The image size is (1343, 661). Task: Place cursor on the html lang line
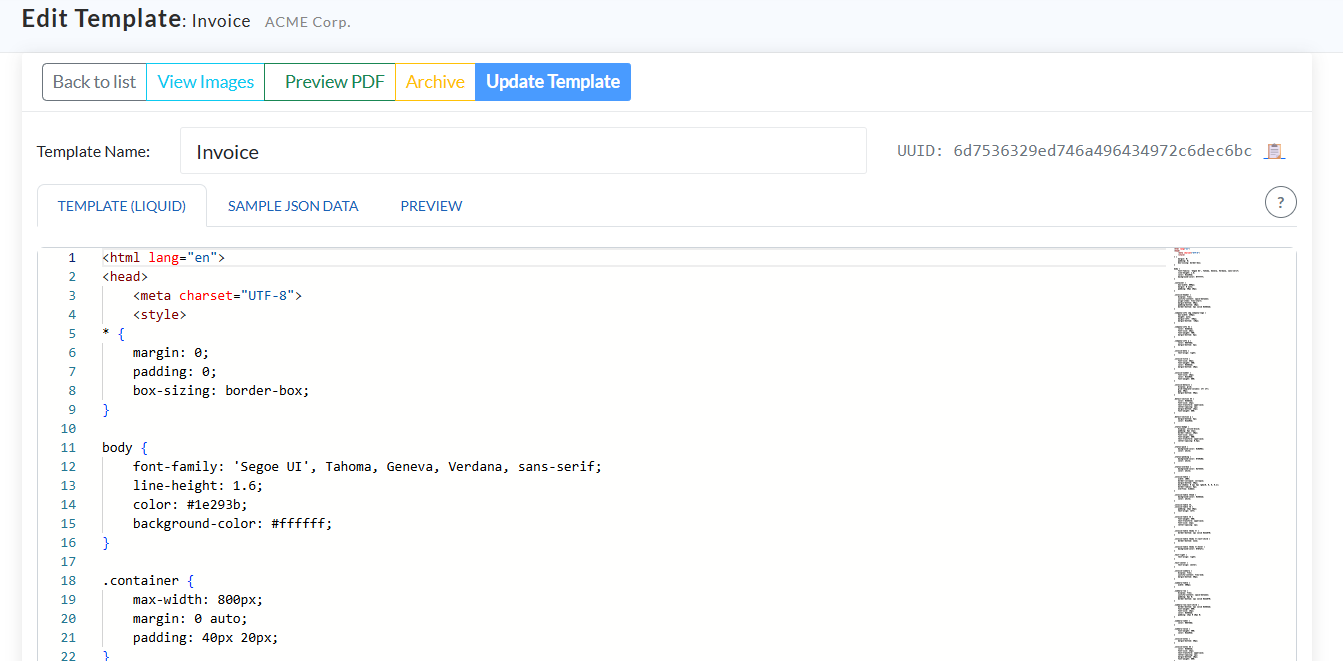163,258
